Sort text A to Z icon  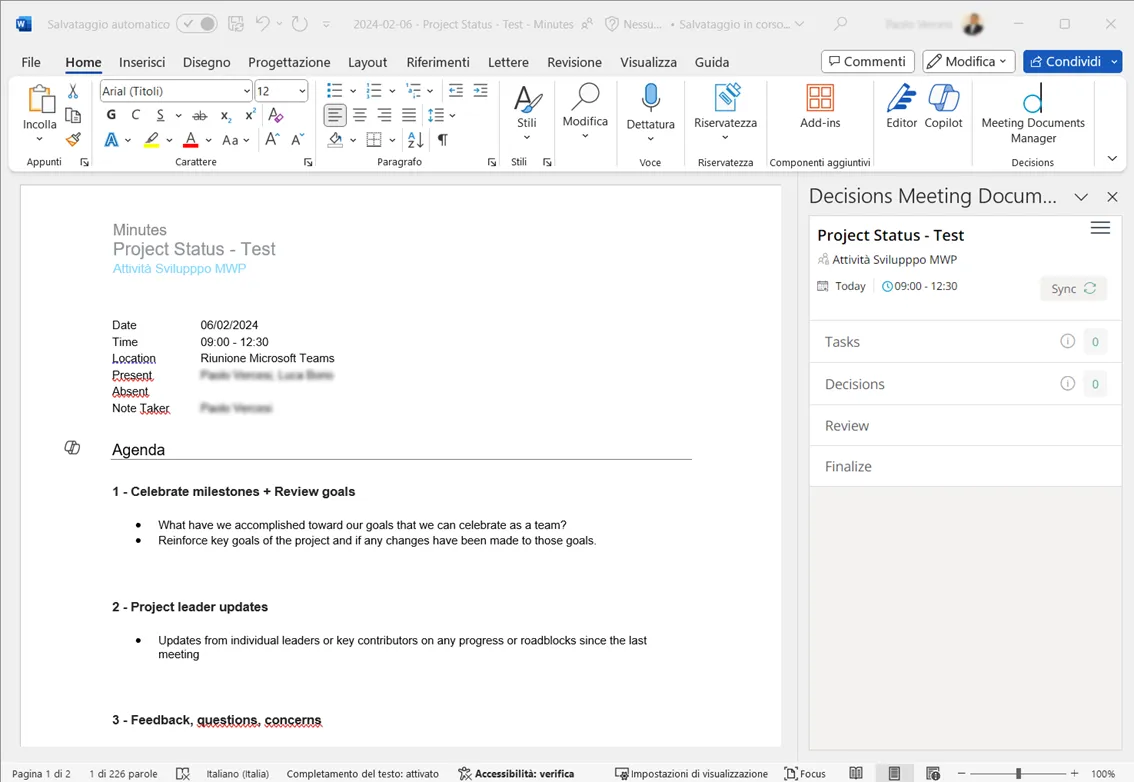pyautogui.click(x=415, y=139)
